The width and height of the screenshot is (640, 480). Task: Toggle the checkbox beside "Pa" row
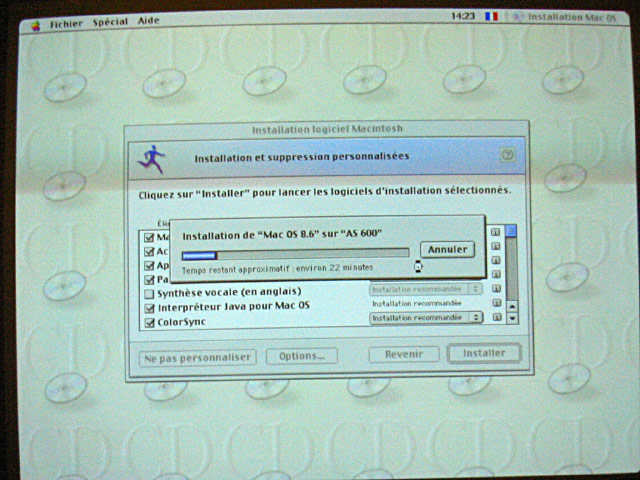pos(149,280)
